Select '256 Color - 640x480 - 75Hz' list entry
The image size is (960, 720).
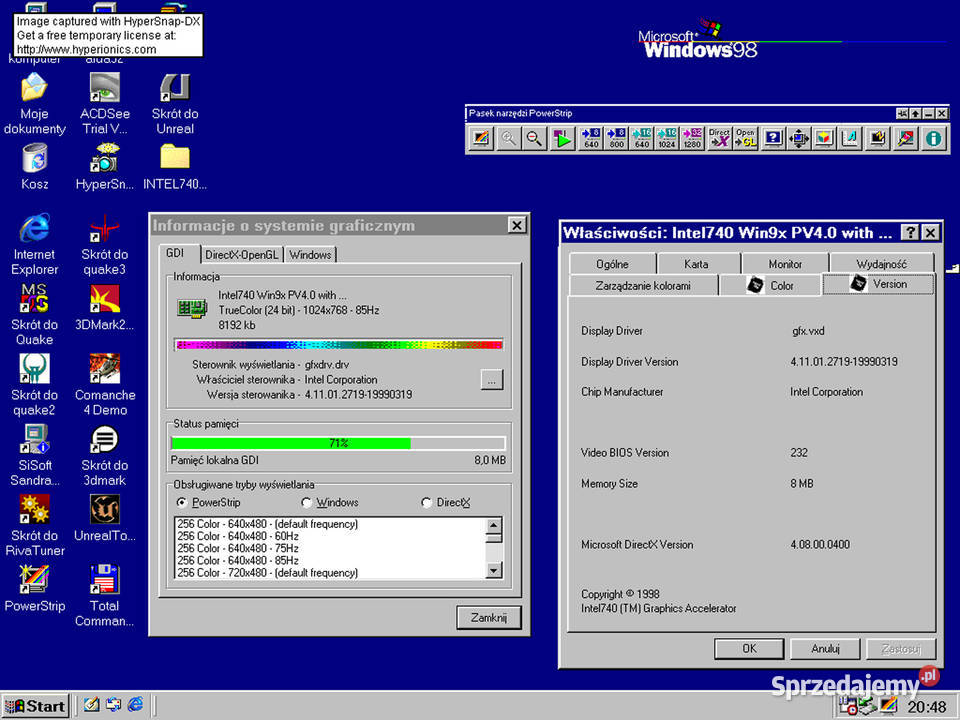pos(331,549)
